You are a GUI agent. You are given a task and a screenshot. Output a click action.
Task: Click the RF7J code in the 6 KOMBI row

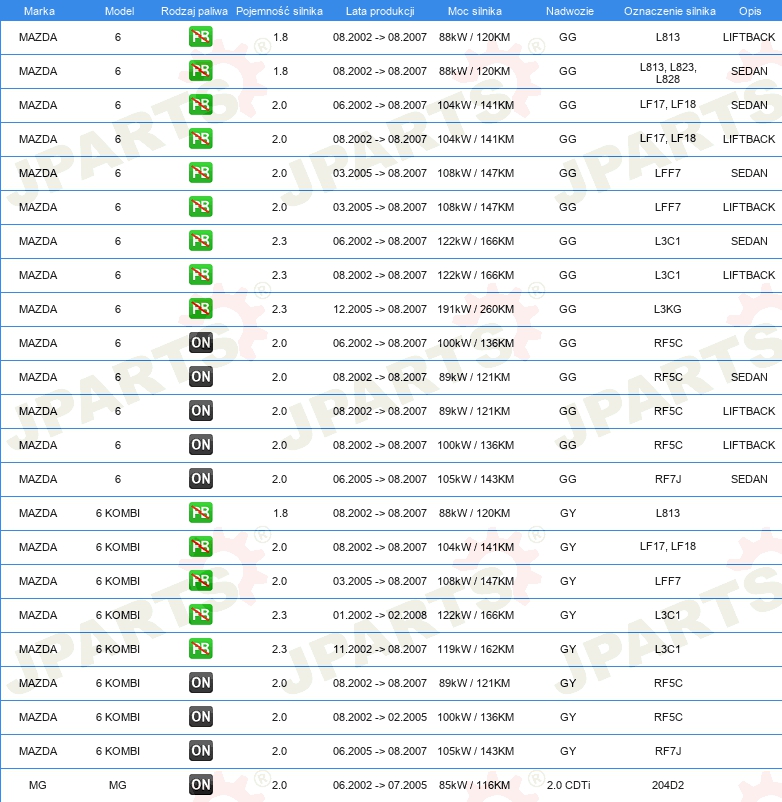(668, 751)
